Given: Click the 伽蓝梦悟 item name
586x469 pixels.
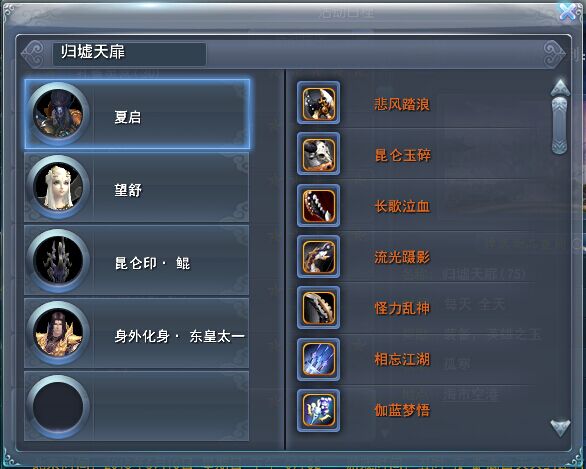Looking at the screenshot, I should coord(402,410).
